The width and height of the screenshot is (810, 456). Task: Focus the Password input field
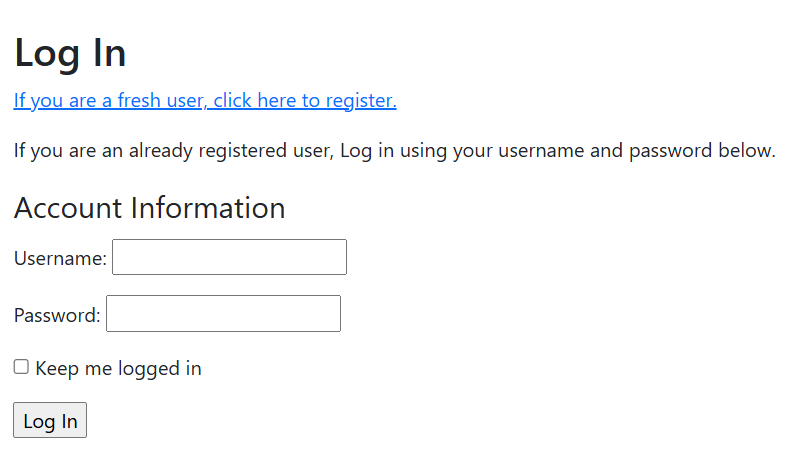pyautogui.click(x=223, y=313)
